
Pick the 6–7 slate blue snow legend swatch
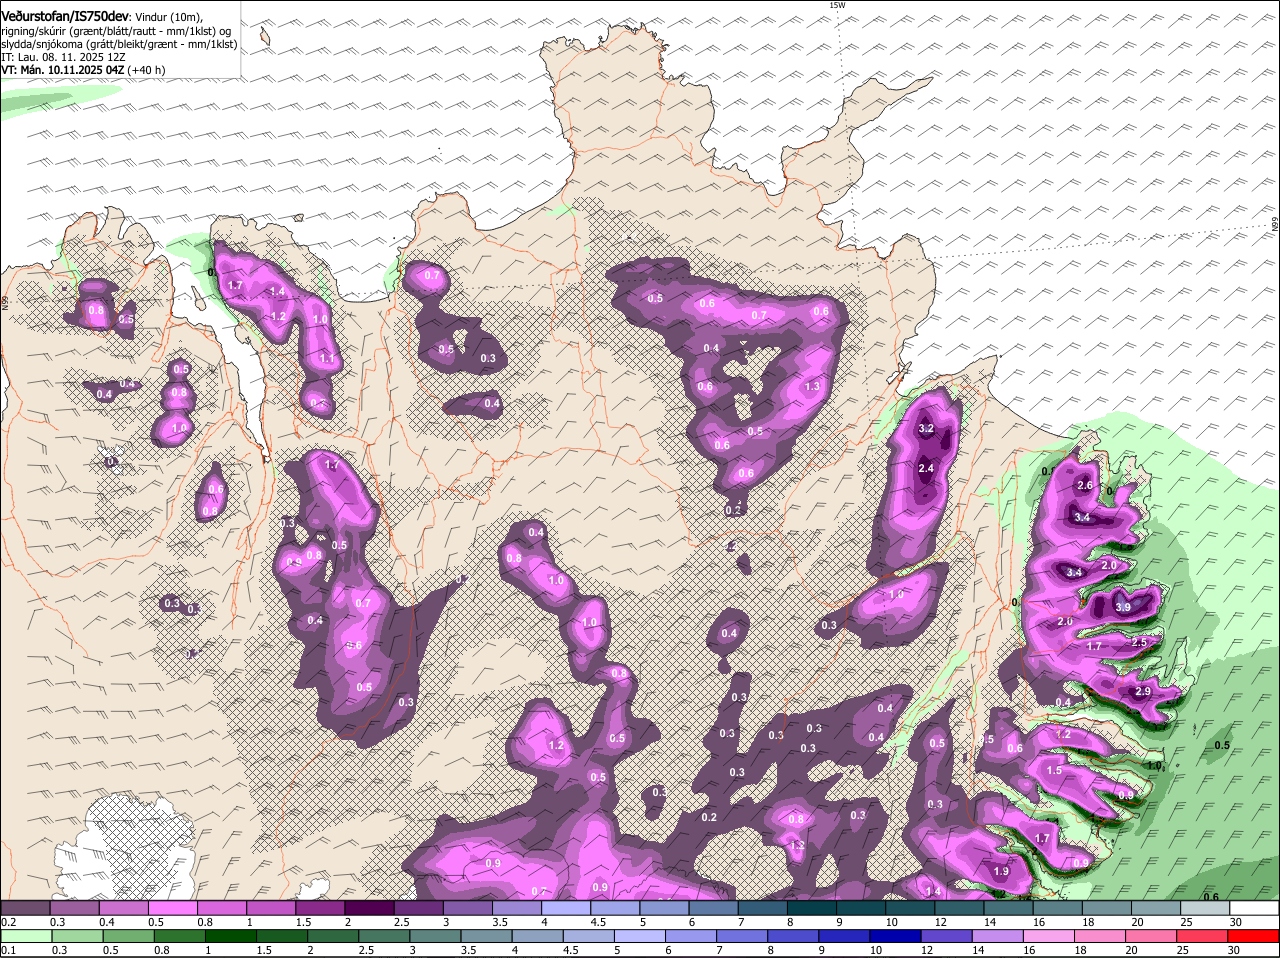click(x=715, y=907)
